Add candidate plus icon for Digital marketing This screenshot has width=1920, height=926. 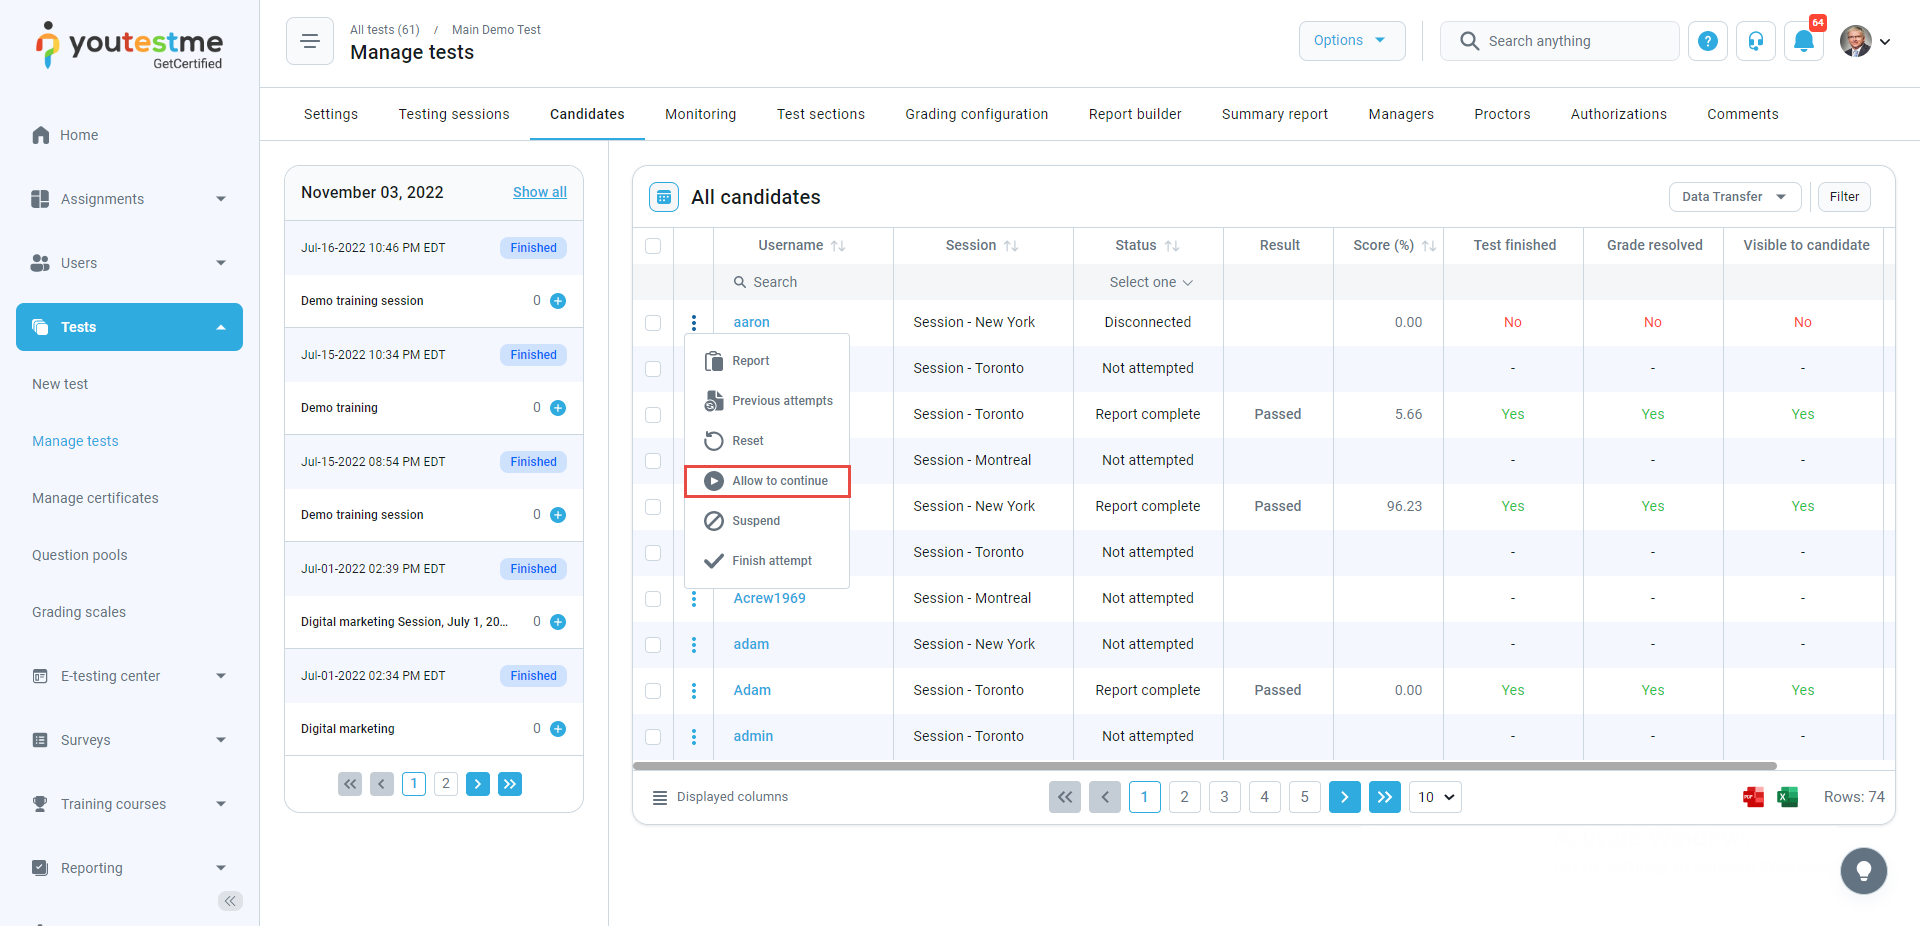tap(558, 729)
